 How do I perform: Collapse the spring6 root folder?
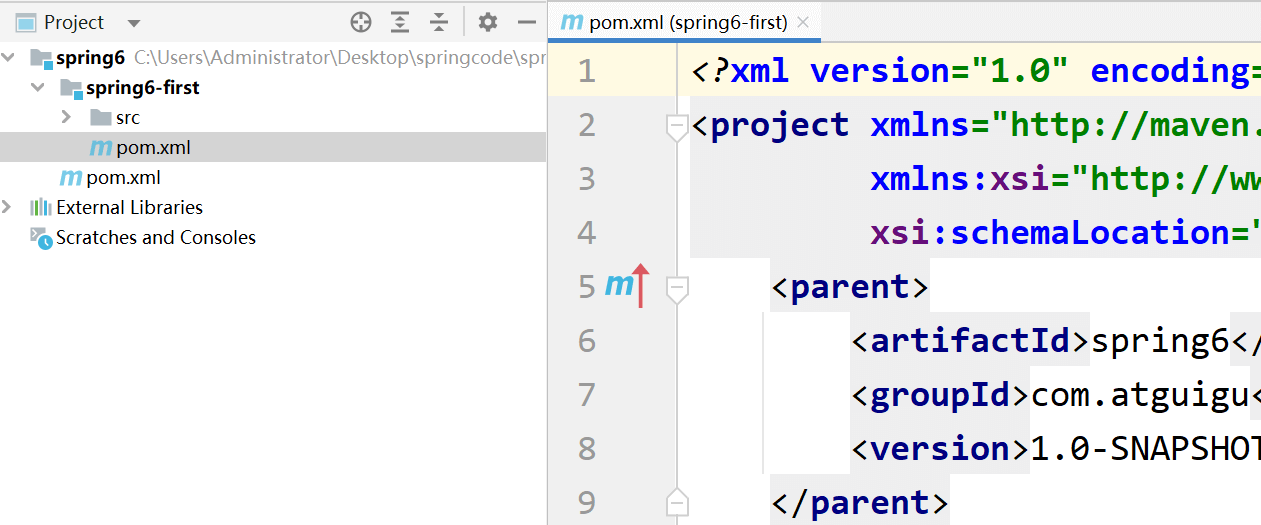9,58
